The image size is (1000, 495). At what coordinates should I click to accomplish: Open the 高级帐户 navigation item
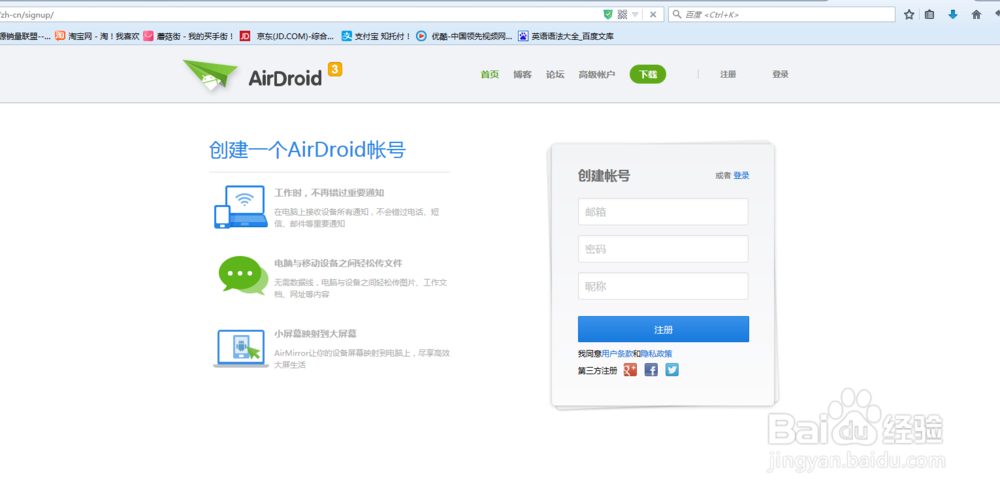pos(596,75)
